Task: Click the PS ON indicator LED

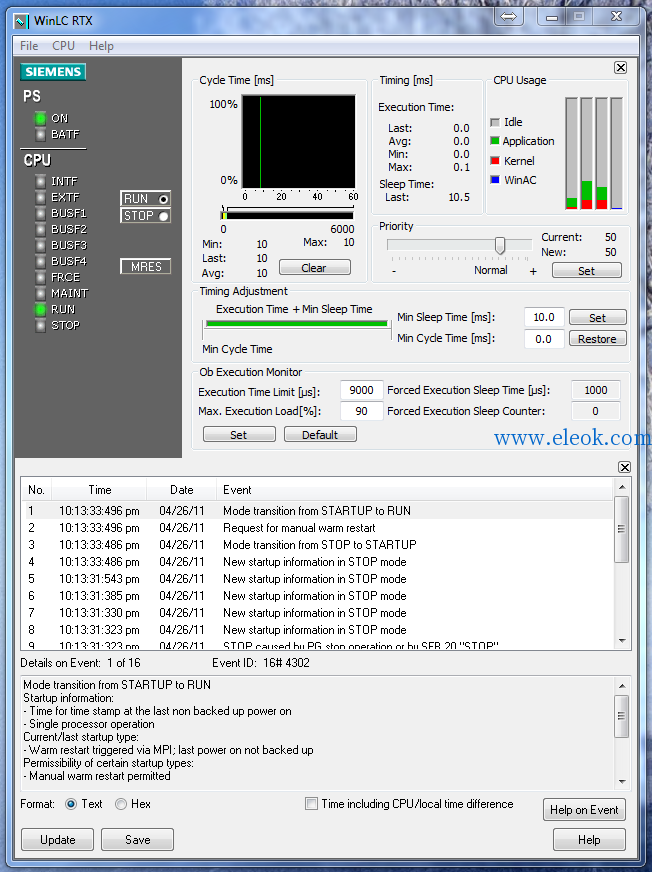Action: click(40, 118)
